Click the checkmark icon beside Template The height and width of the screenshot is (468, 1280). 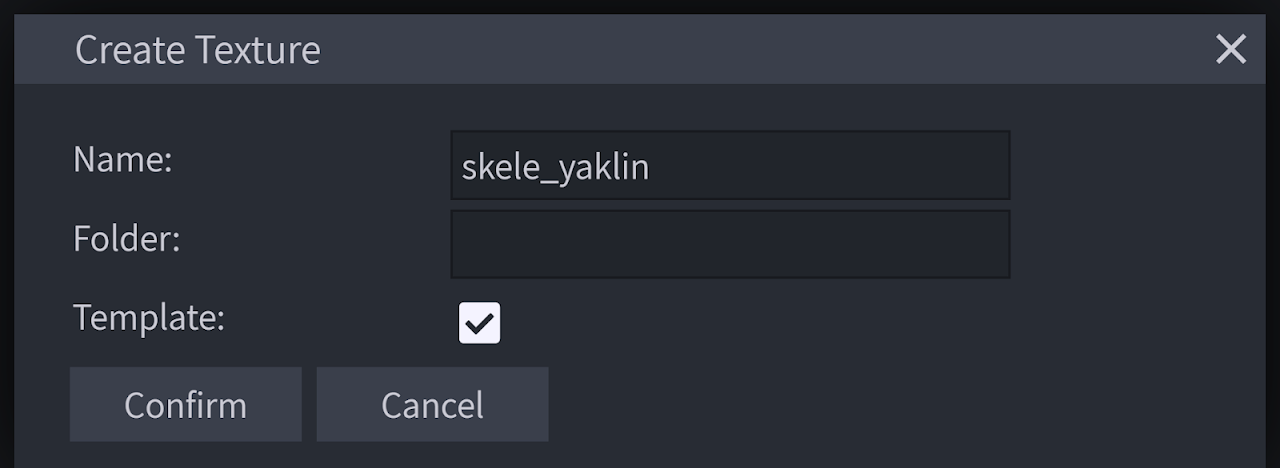479,323
